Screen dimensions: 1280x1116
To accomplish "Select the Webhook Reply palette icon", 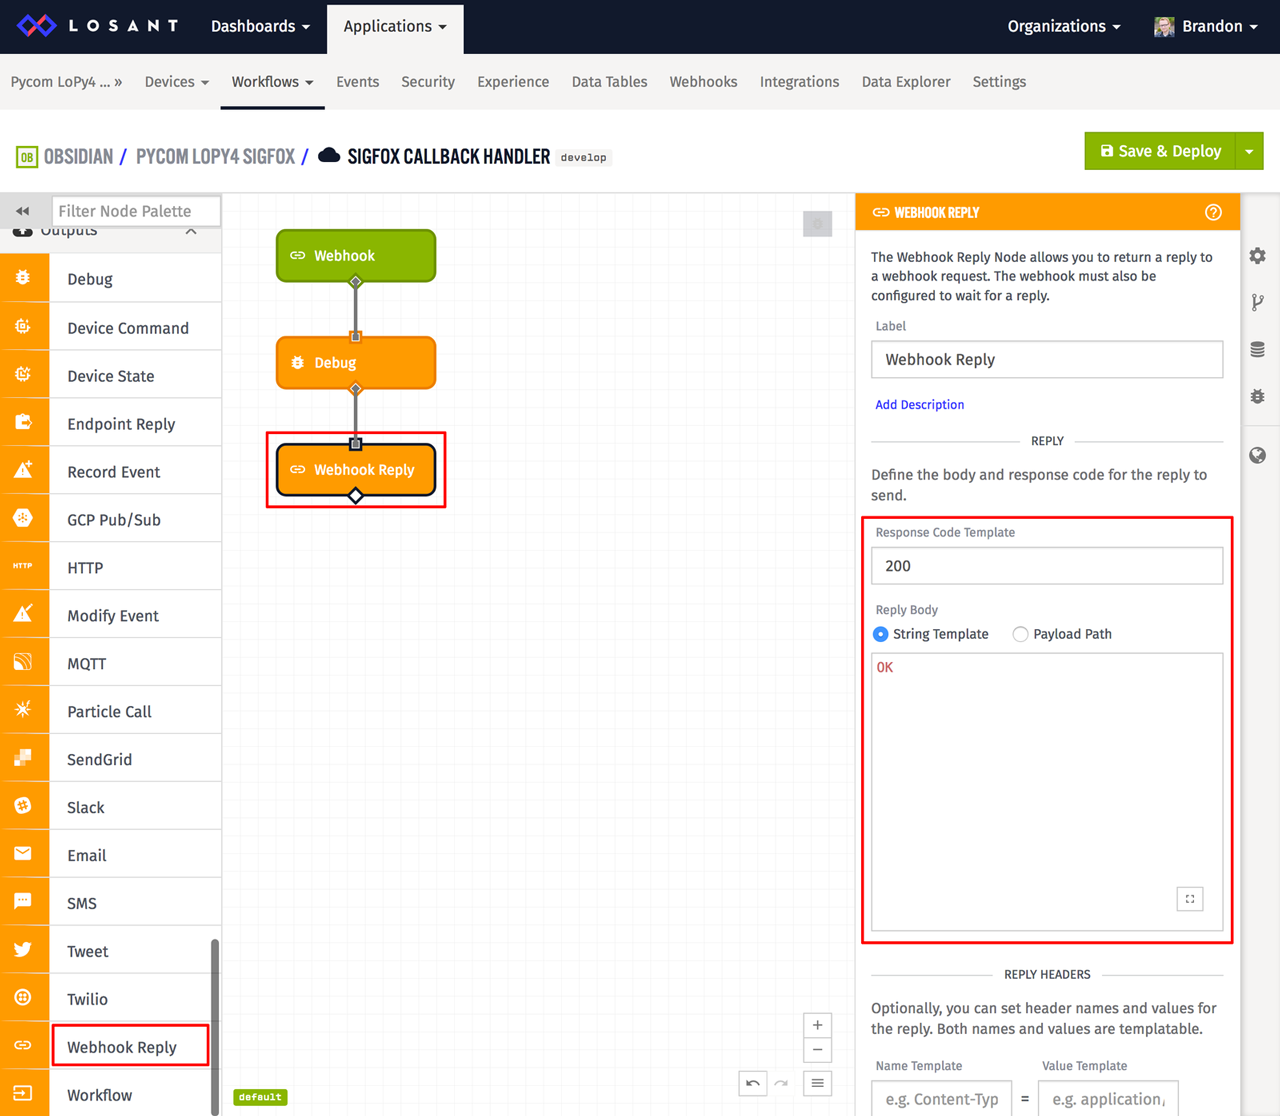I will coord(23,1046).
